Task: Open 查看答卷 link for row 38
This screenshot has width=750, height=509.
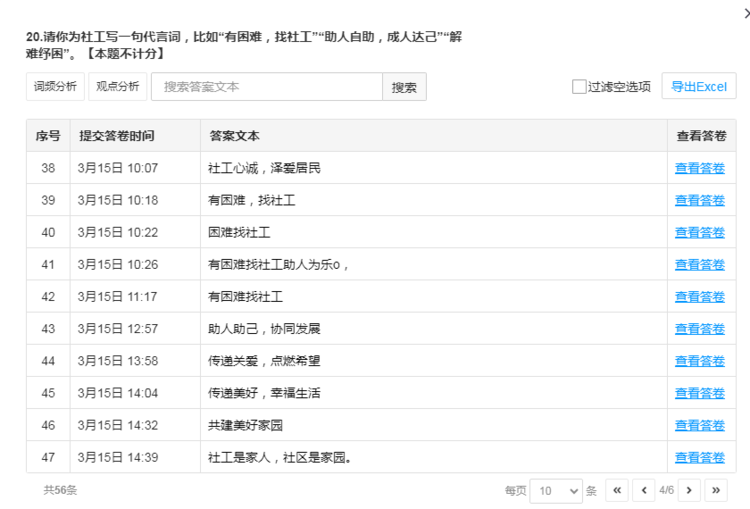Action: click(699, 168)
